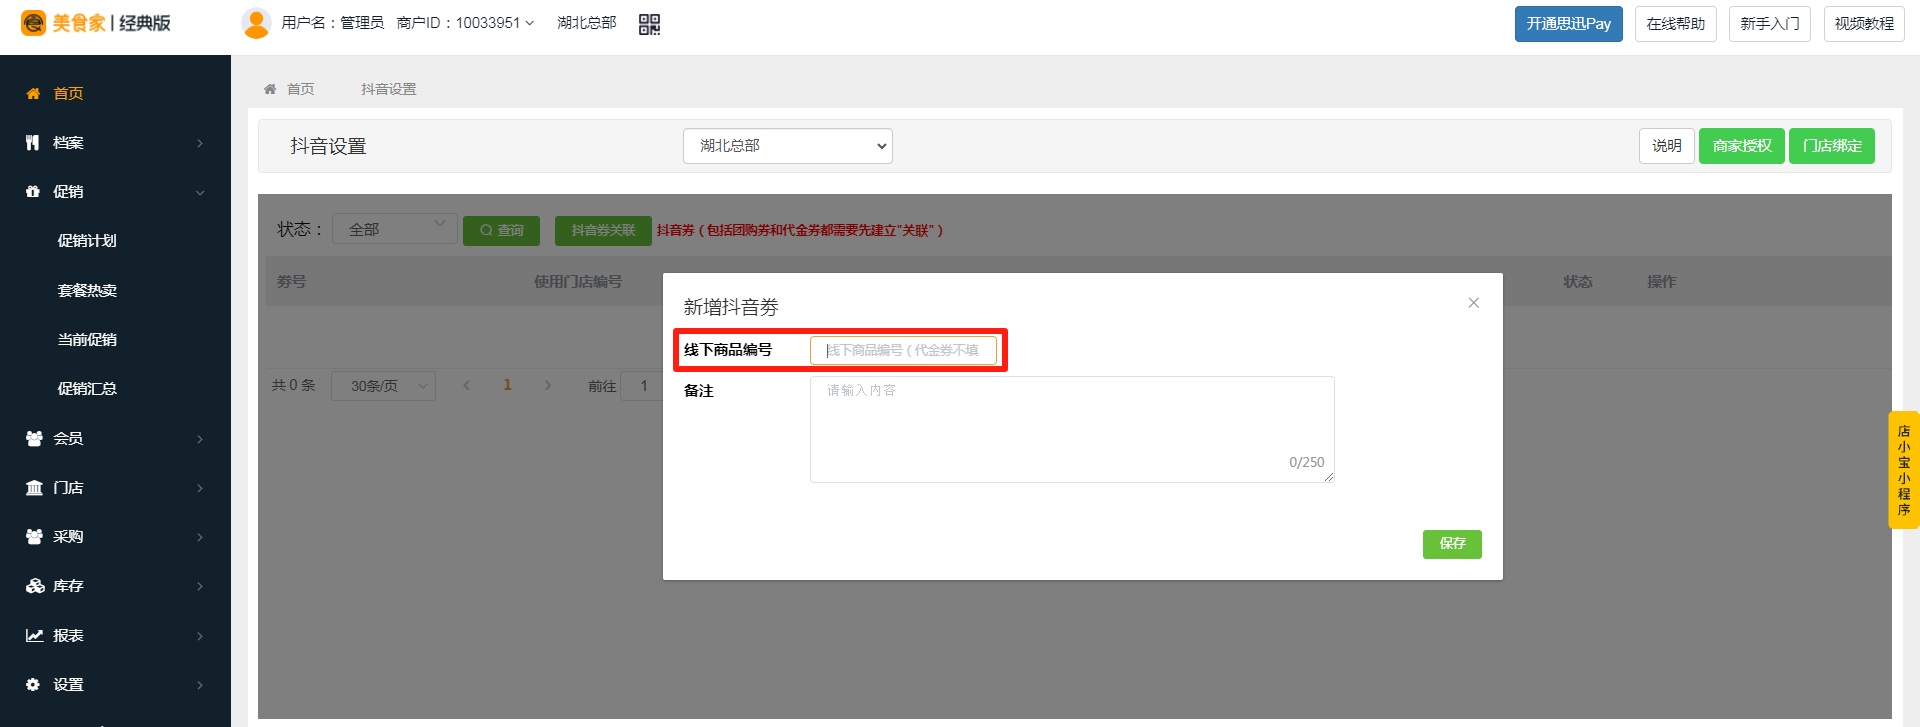Click the 用户名：管理员 label
The image size is (1920, 727).
coord(333,23)
